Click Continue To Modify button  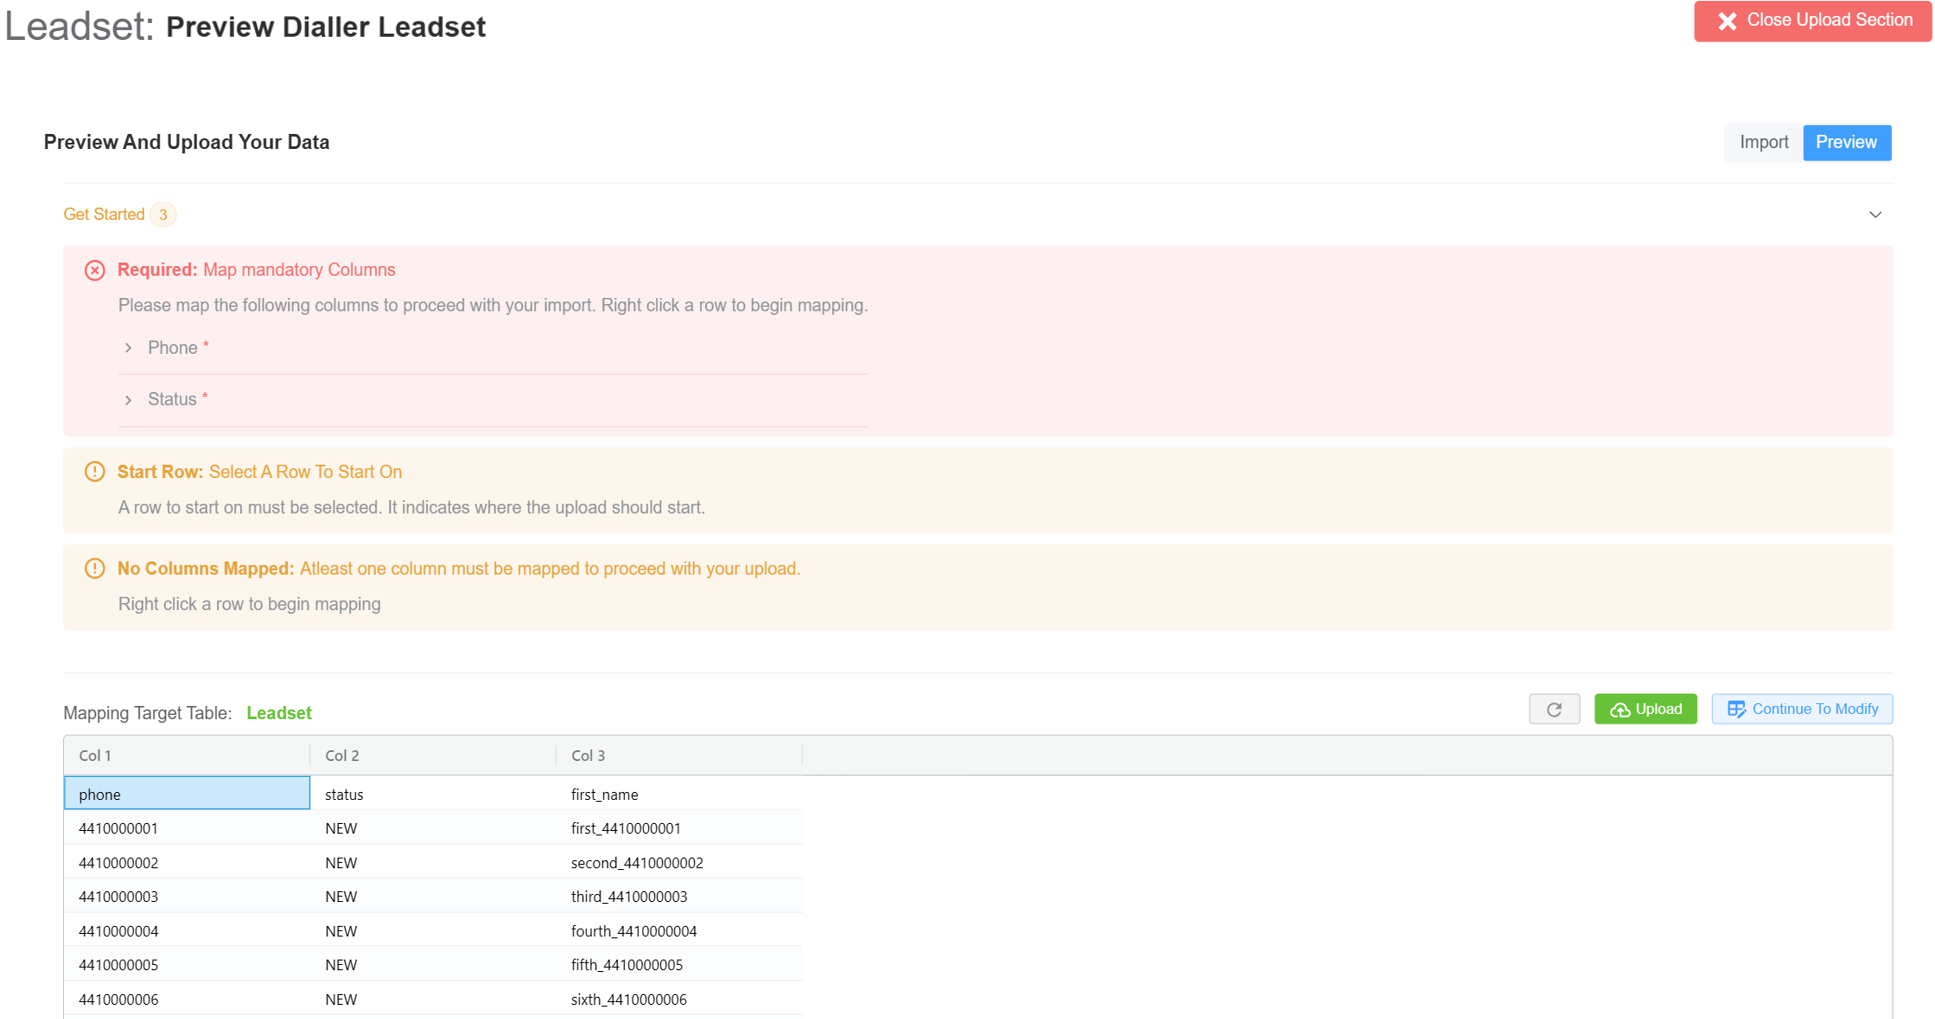[1801, 709]
